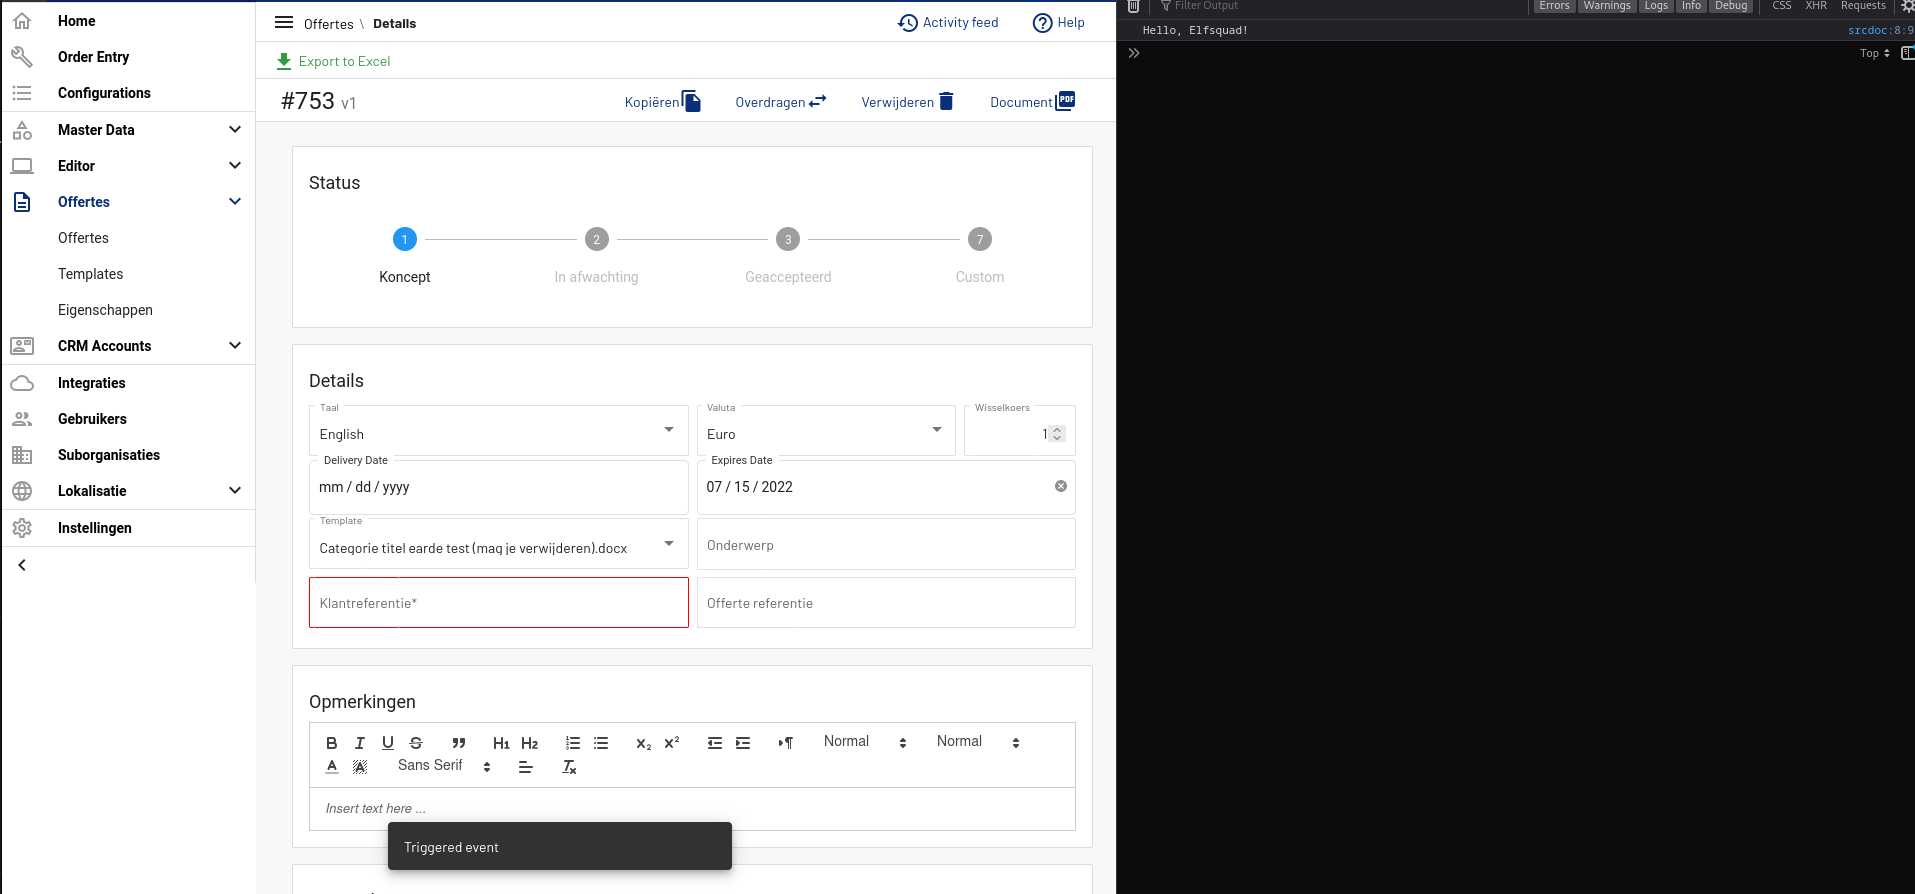Open the second Normal header dropdown

pyautogui.click(x=978, y=742)
